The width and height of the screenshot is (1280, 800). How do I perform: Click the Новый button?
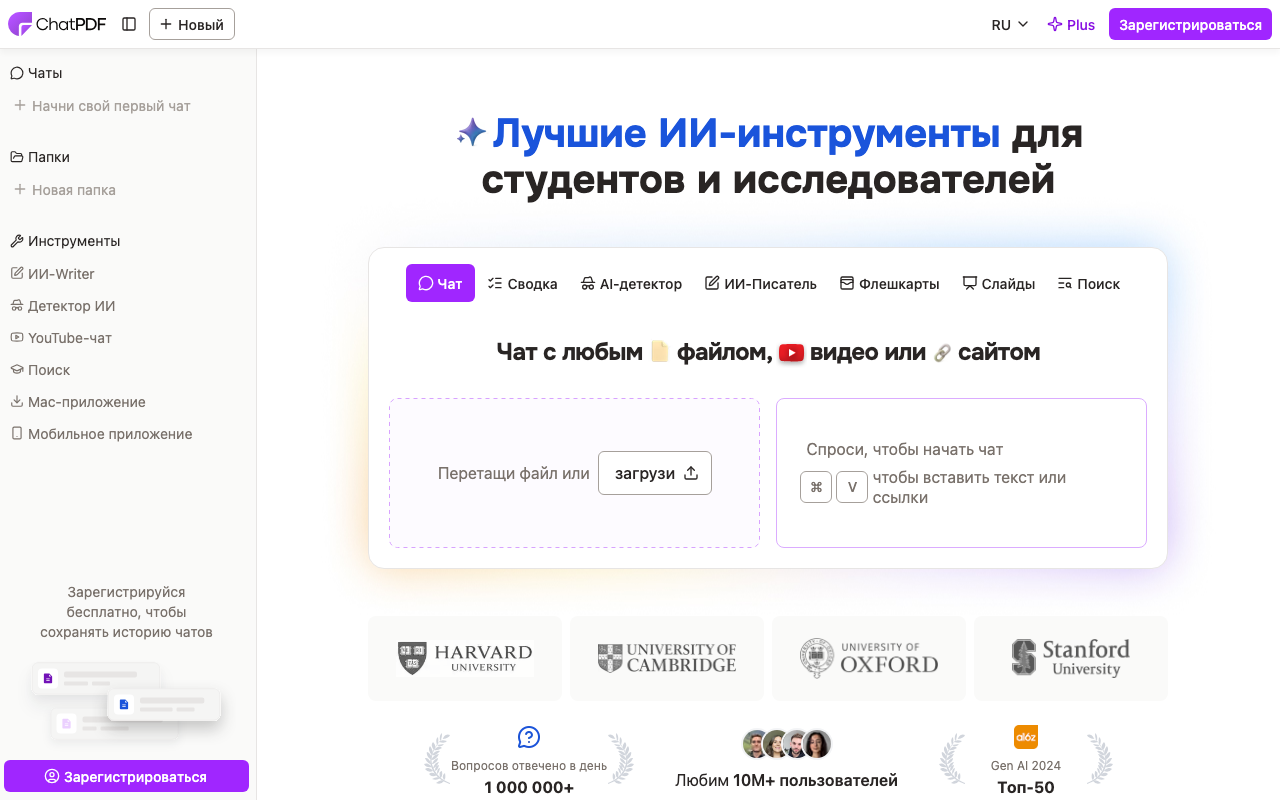192,24
